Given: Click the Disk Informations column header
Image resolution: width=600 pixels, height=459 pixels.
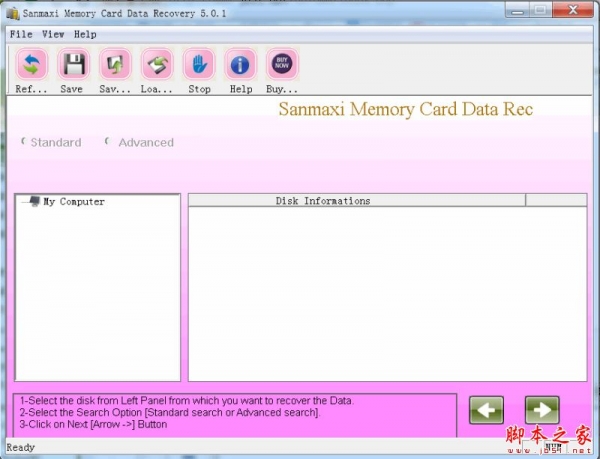Looking at the screenshot, I should [x=357, y=200].
